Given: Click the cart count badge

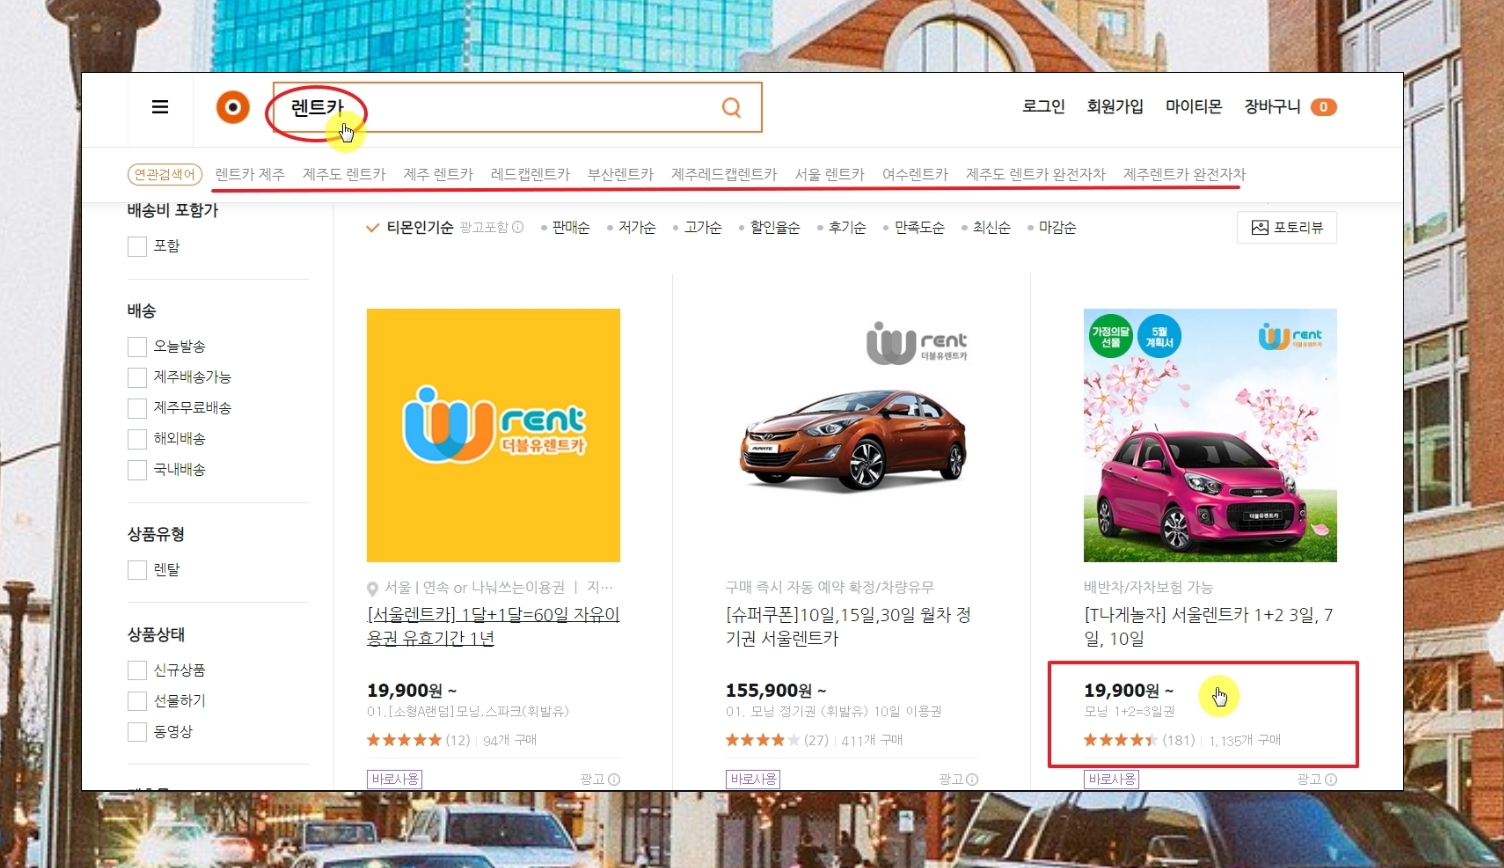Looking at the screenshot, I should pos(1323,107).
